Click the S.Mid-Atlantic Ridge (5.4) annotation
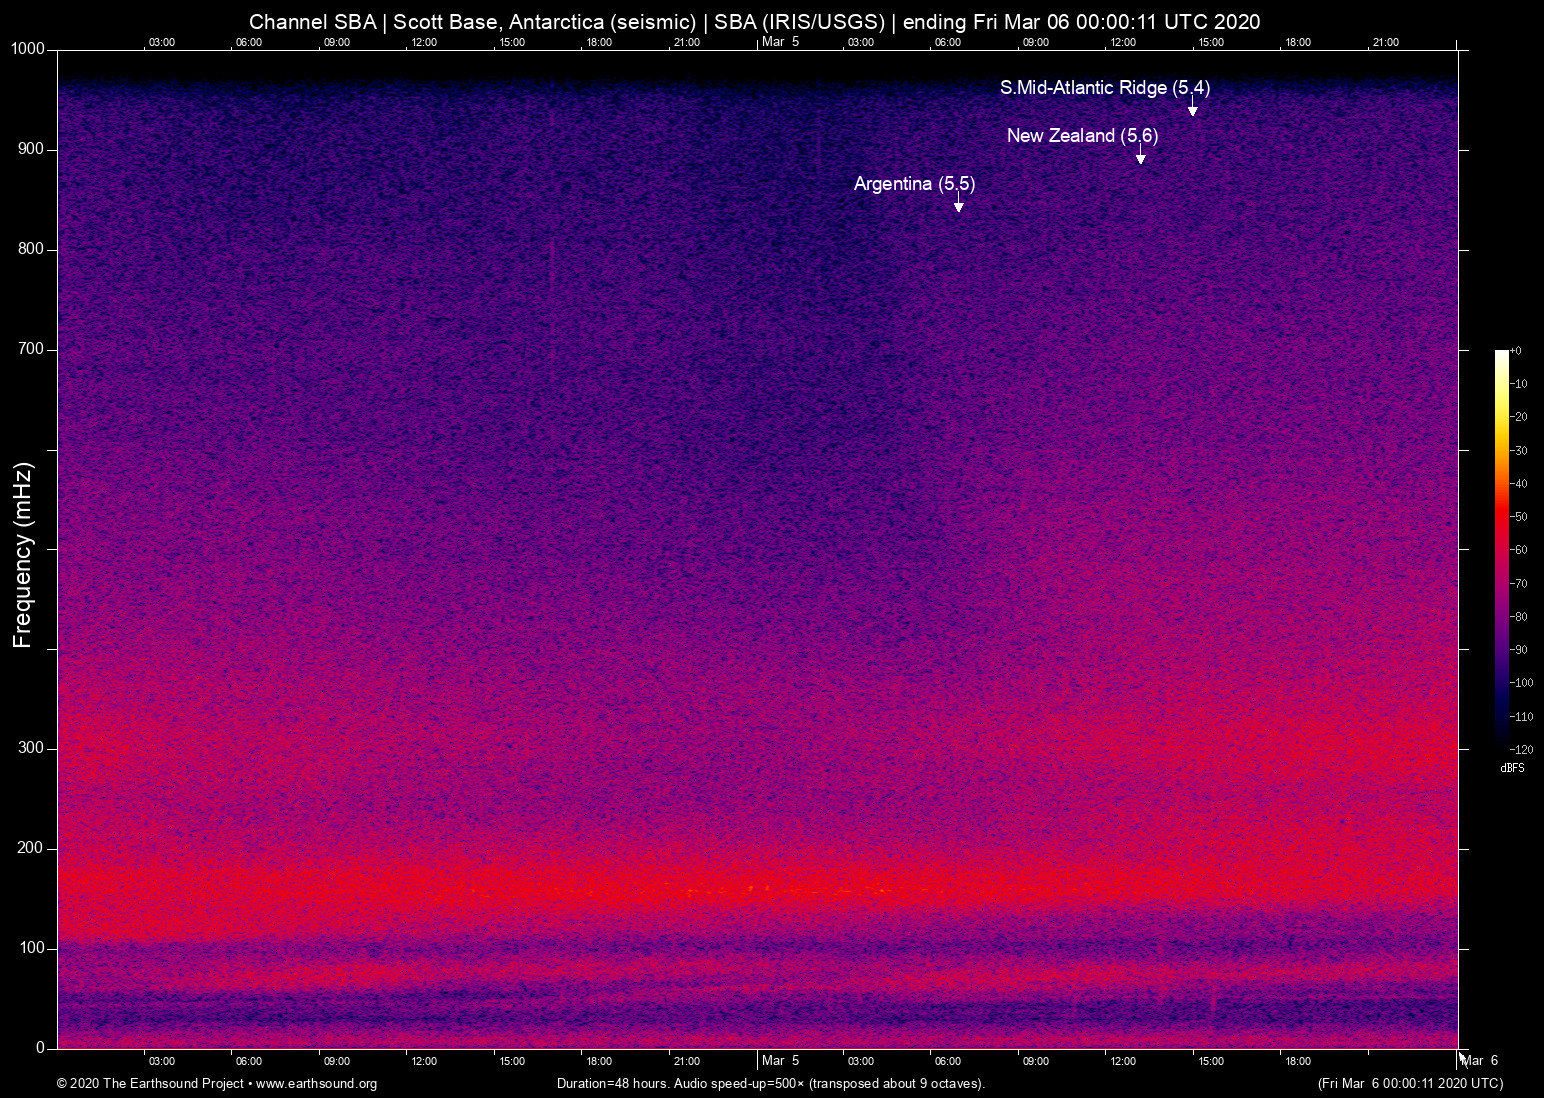 [x=1104, y=88]
